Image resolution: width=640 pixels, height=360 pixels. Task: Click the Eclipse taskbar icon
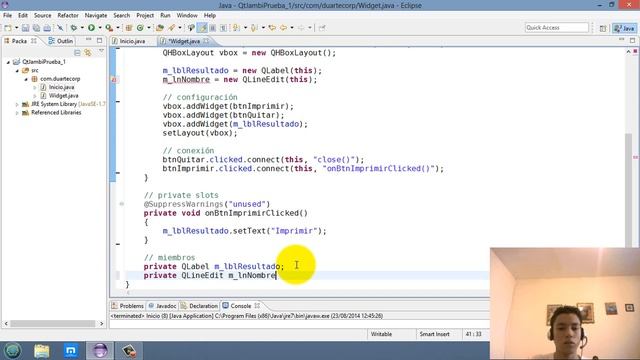(100, 351)
